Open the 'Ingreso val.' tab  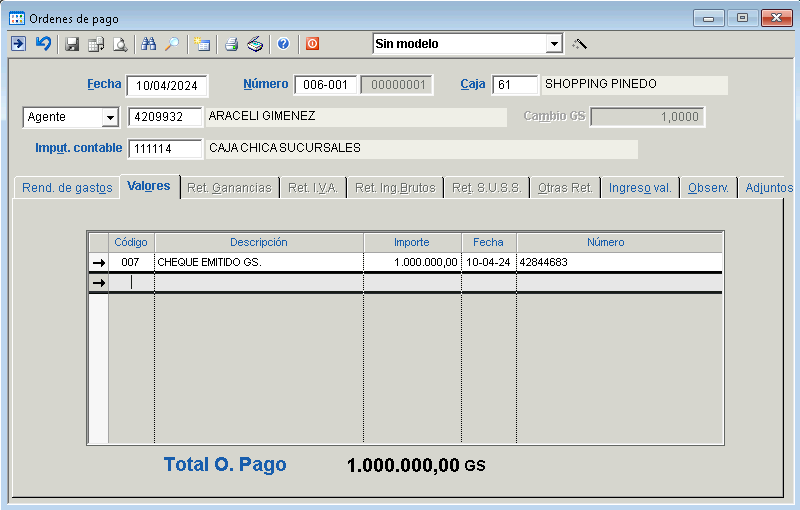point(640,188)
